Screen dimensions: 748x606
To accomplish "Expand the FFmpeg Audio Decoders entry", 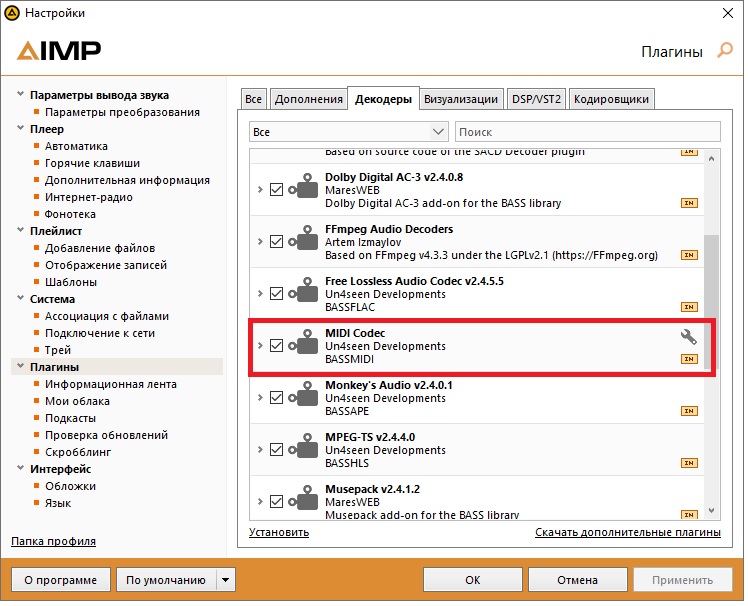I will pyautogui.click(x=260, y=242).
